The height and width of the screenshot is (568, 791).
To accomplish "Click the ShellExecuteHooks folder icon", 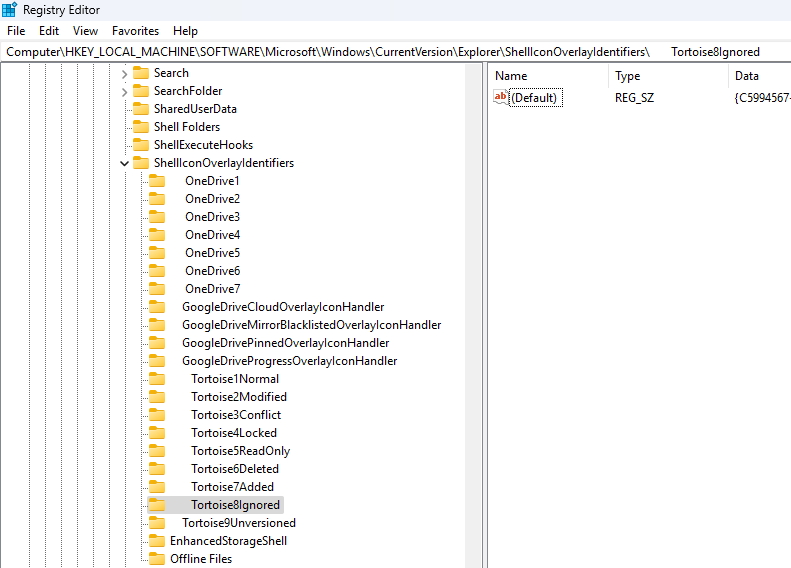I will click(x=141, y=145).
